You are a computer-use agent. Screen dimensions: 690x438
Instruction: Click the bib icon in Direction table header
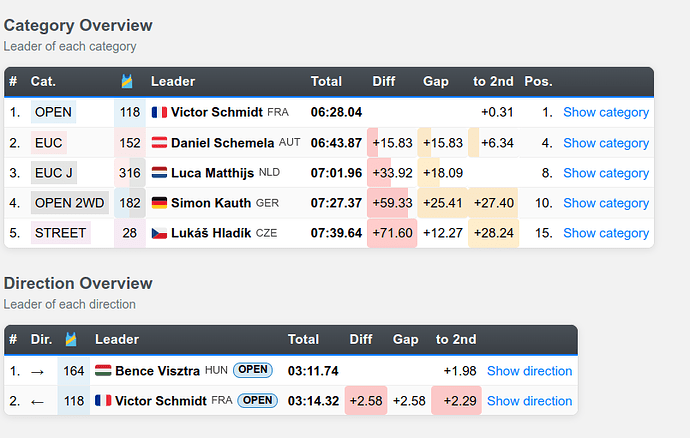71,339
